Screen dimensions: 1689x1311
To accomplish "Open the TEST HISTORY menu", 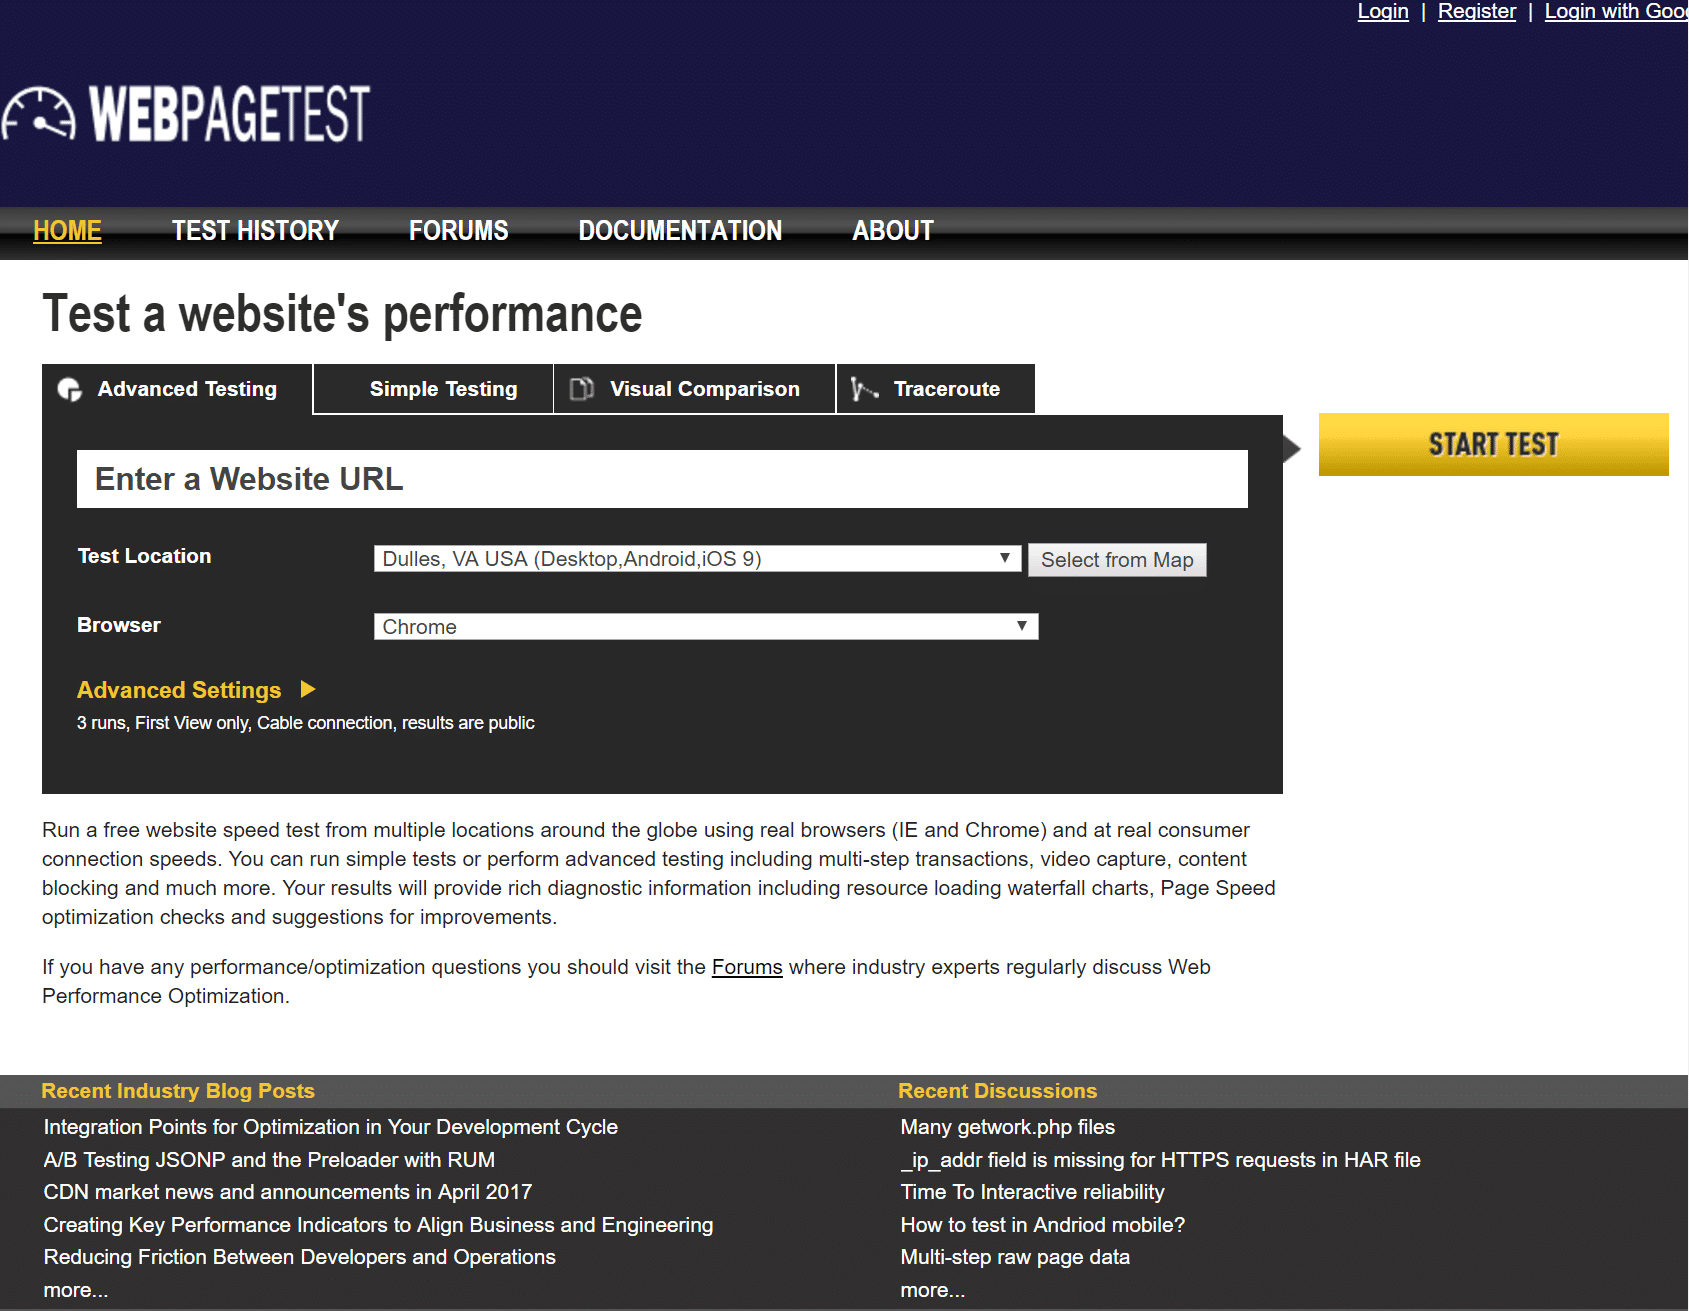I will 254,230.
